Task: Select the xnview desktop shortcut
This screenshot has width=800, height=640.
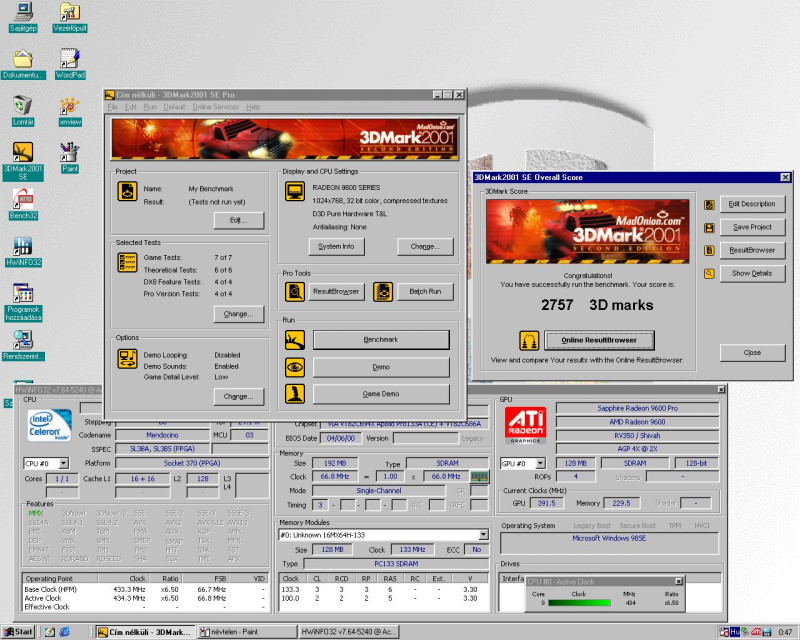Action: click(70, 112)
